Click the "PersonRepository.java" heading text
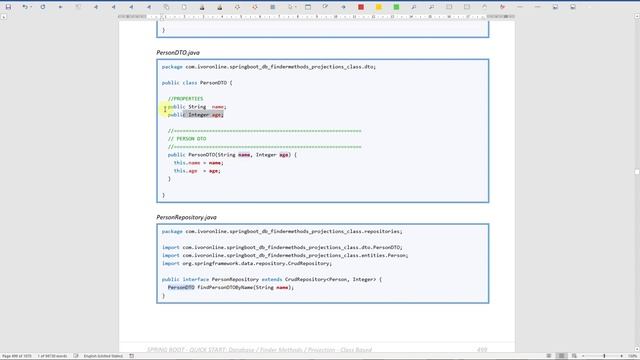Screen dimensions: 640x360 (187, 217)
